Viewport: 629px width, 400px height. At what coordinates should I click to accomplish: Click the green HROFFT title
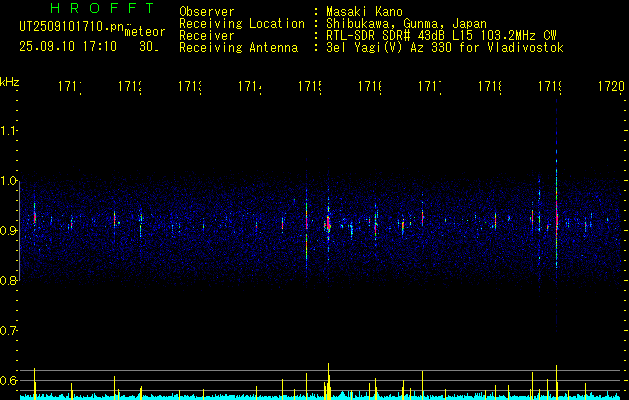pos(102,8)
